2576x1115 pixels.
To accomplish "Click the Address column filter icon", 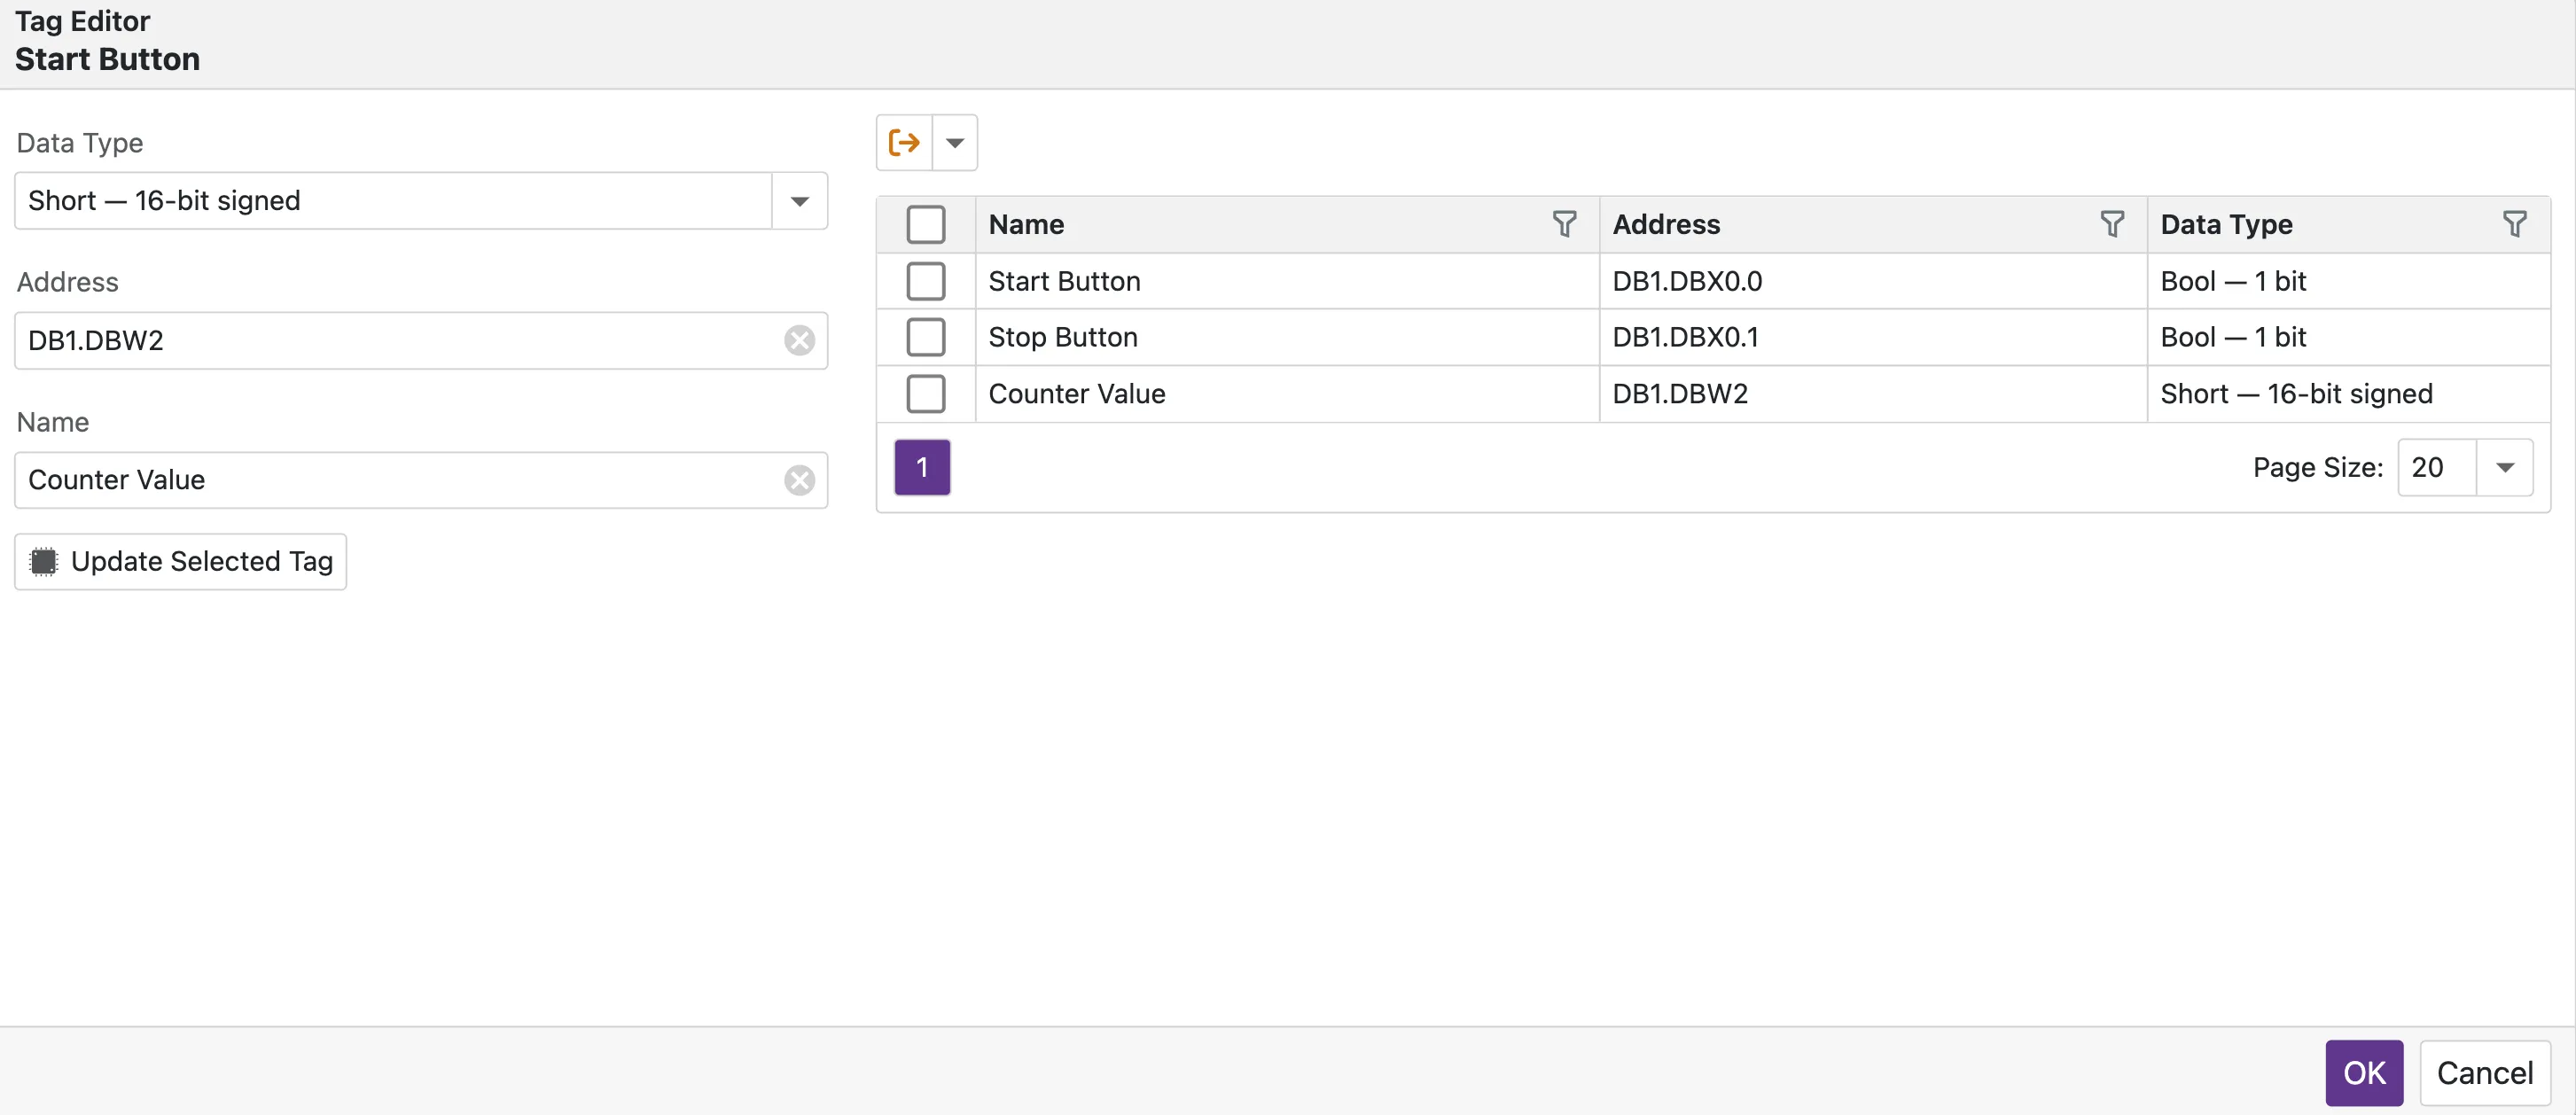I will [x=2112, y=224].
